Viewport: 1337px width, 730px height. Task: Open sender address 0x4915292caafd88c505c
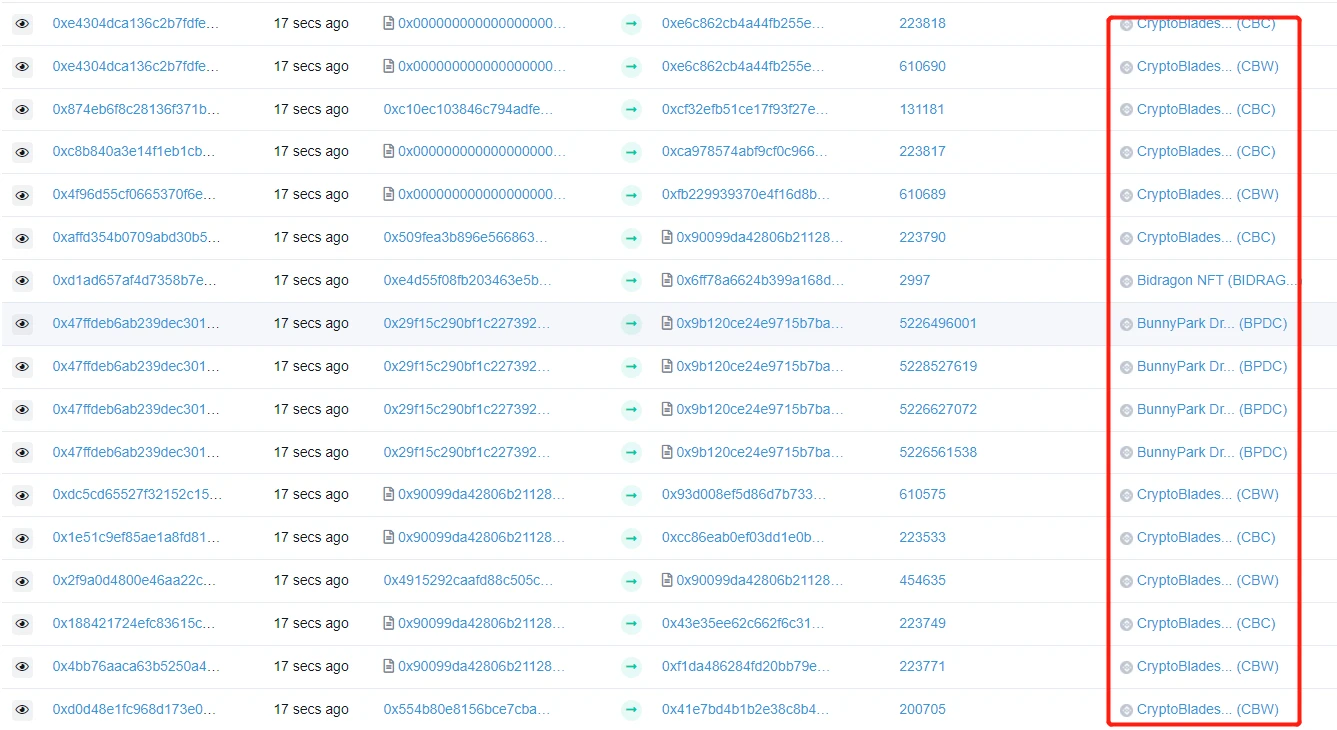point(468,580)
